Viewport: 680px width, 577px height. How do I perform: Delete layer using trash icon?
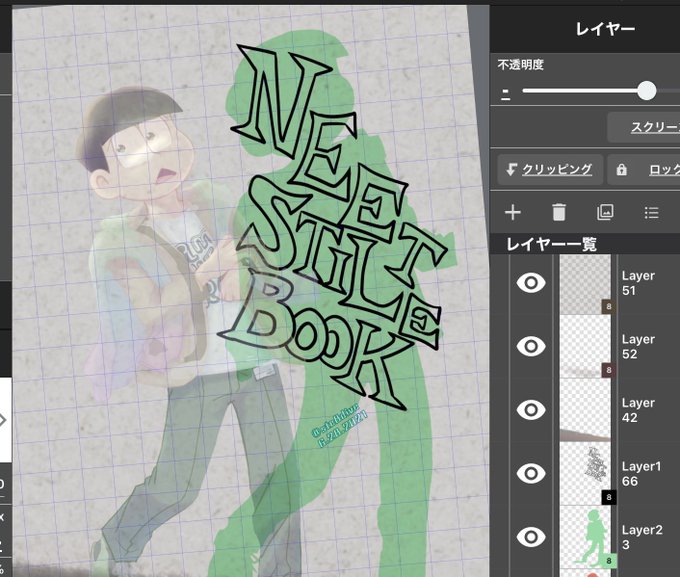click(x=559, y=213)
